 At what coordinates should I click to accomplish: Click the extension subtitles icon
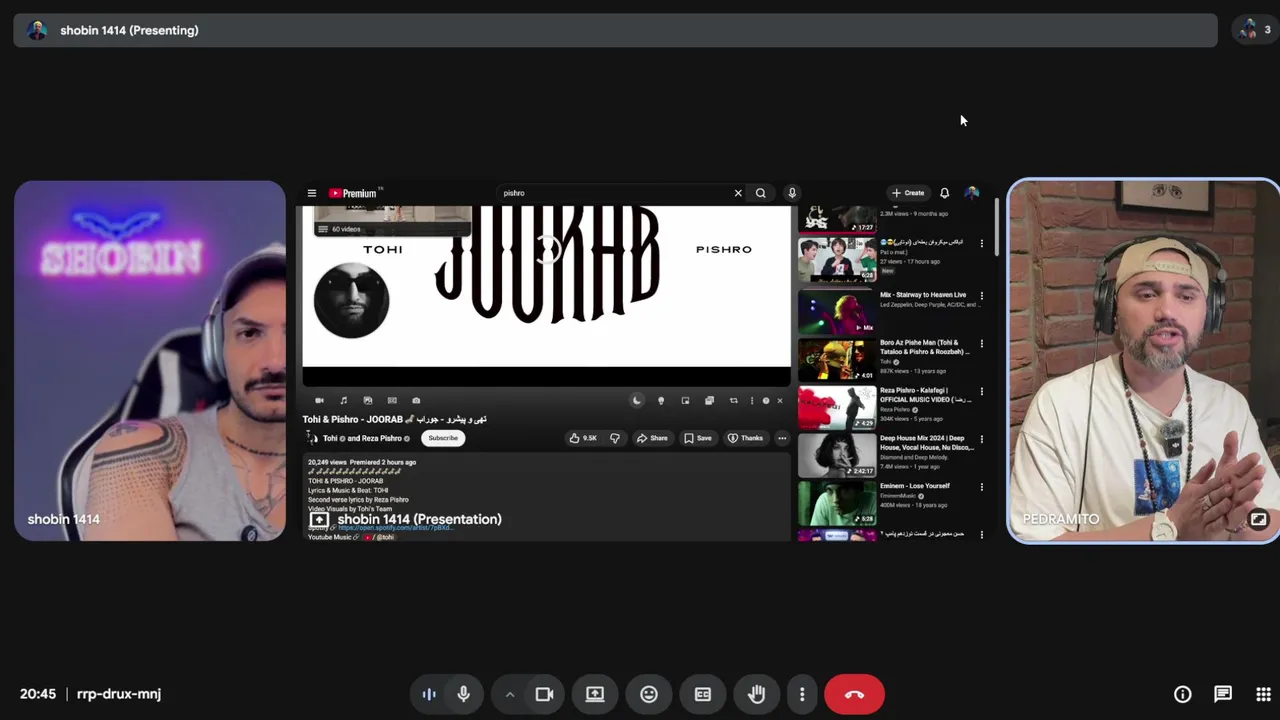[392, 401]
